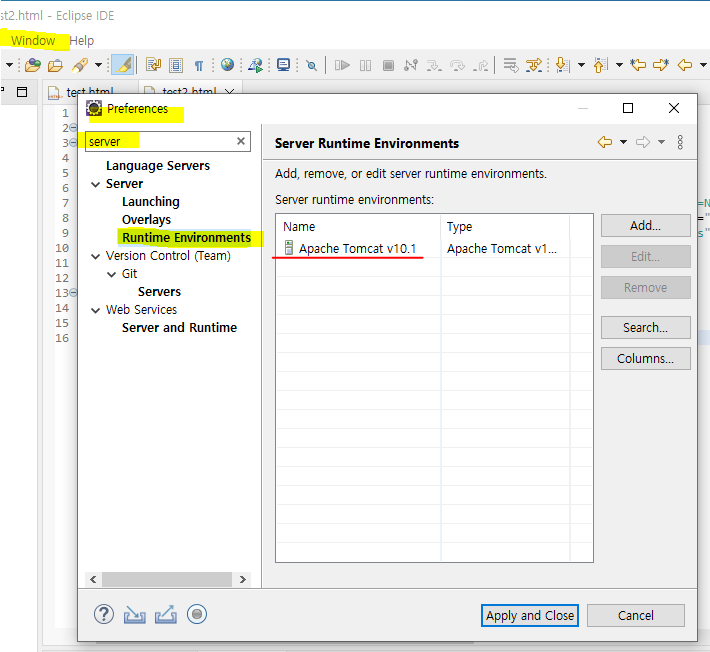710x652 pixels.
Task: Click the Previous Annotation up-arrow icon
Action: 600,65
